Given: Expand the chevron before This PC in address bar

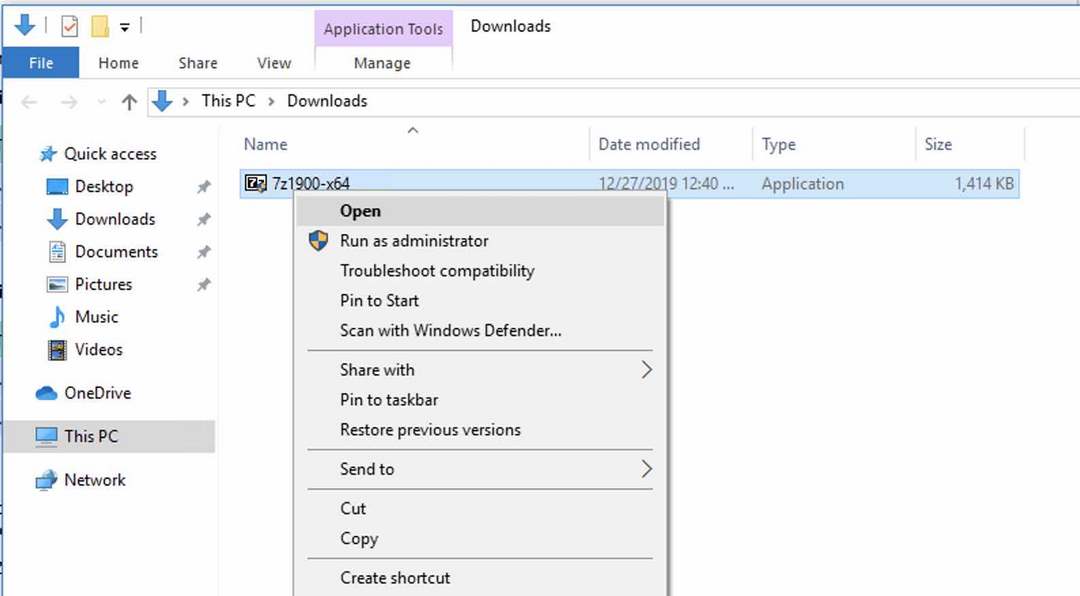Looking at the screenshot, I should coord(185,101).
